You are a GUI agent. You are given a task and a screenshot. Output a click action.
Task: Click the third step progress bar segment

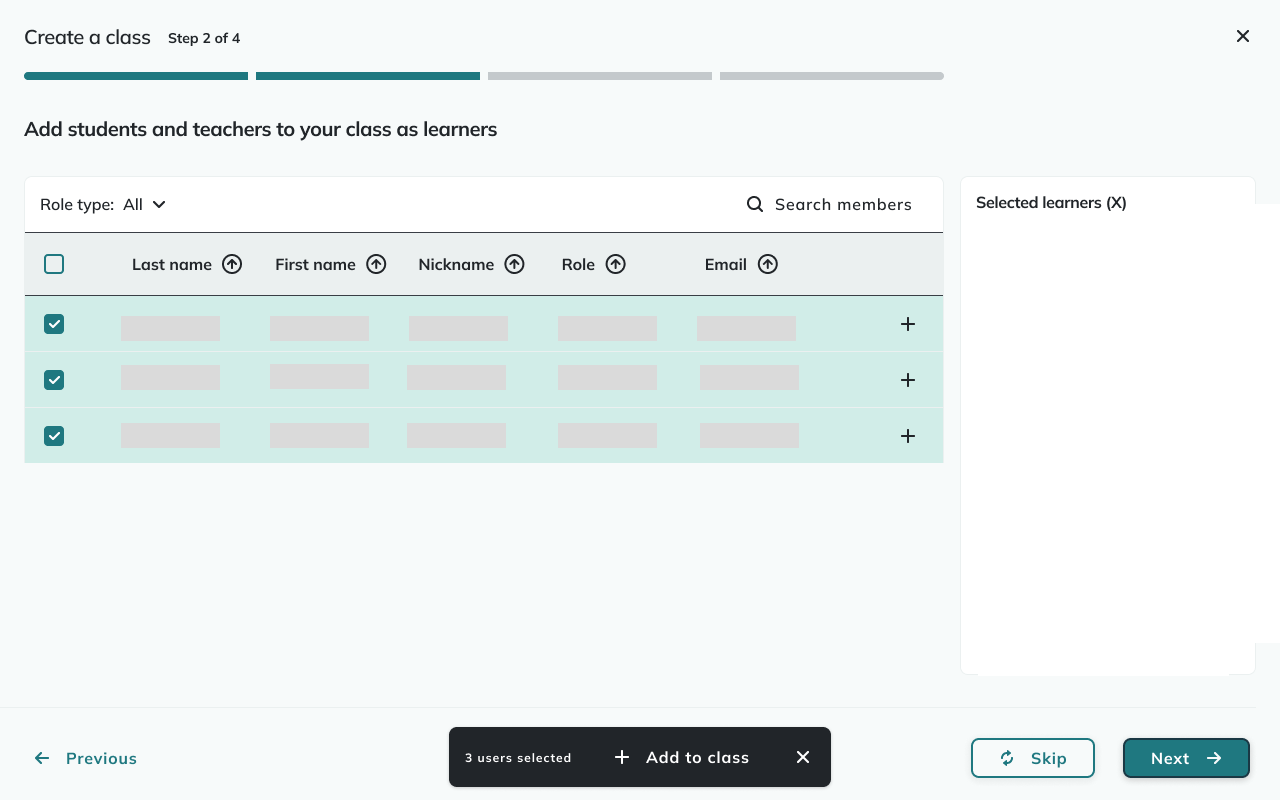[x=600, y=76]
